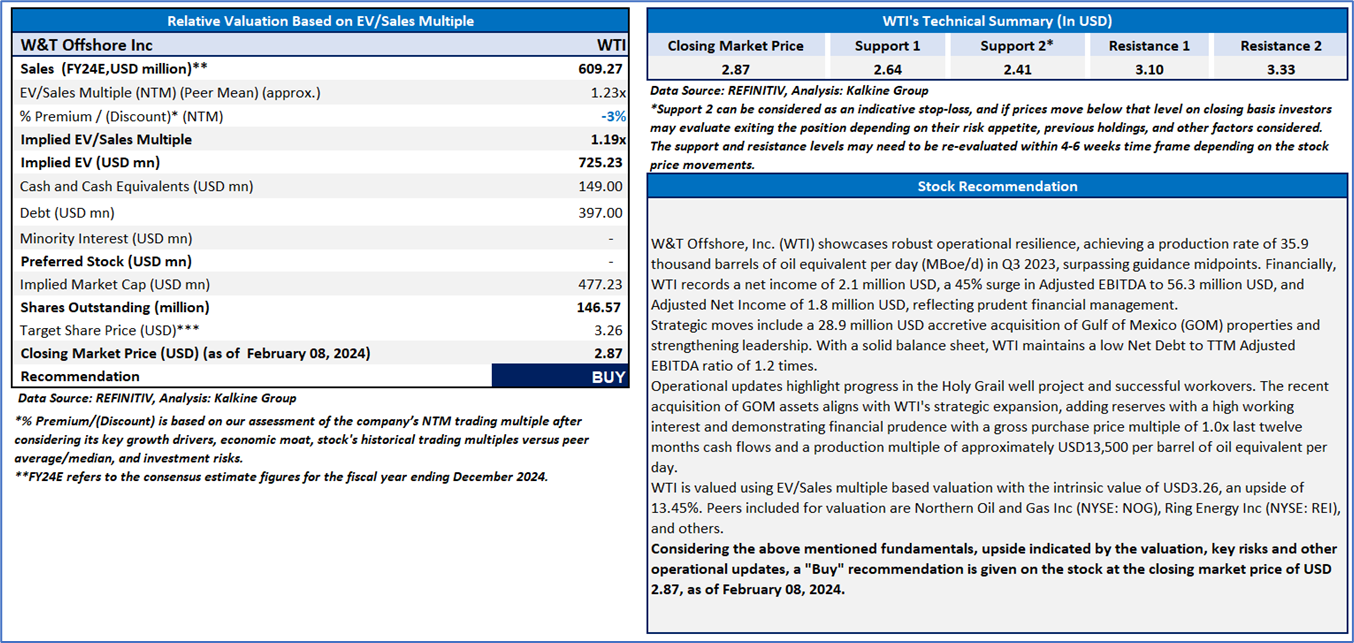Click the 'Support 1' column header
1354x643 pixels.
tap(887, 45)
